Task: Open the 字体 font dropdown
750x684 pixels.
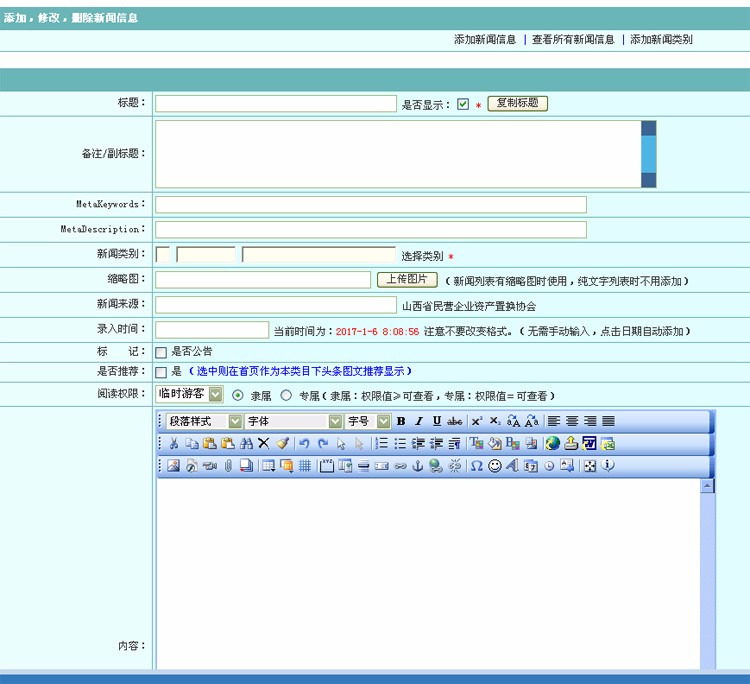Action: coord(294,421)
